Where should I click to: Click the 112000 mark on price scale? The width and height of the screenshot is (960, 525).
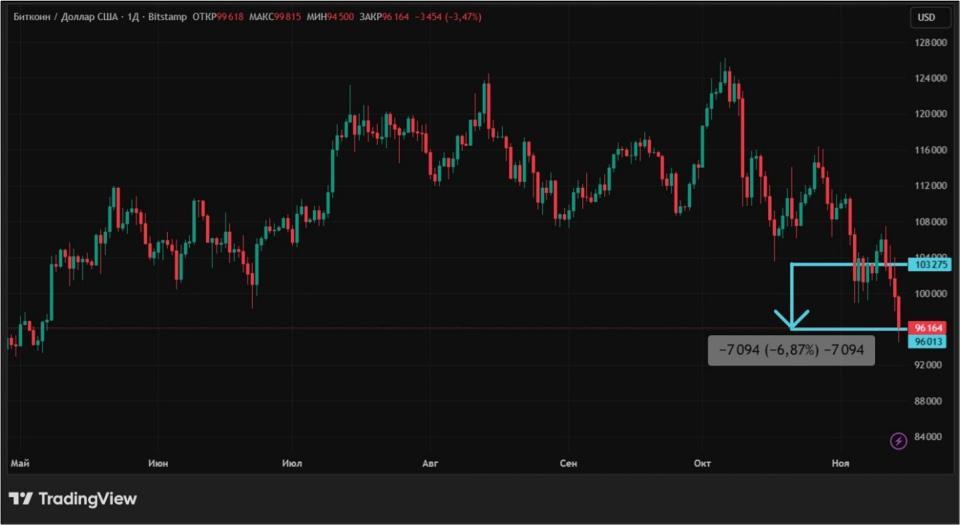(x=930, y=186)
